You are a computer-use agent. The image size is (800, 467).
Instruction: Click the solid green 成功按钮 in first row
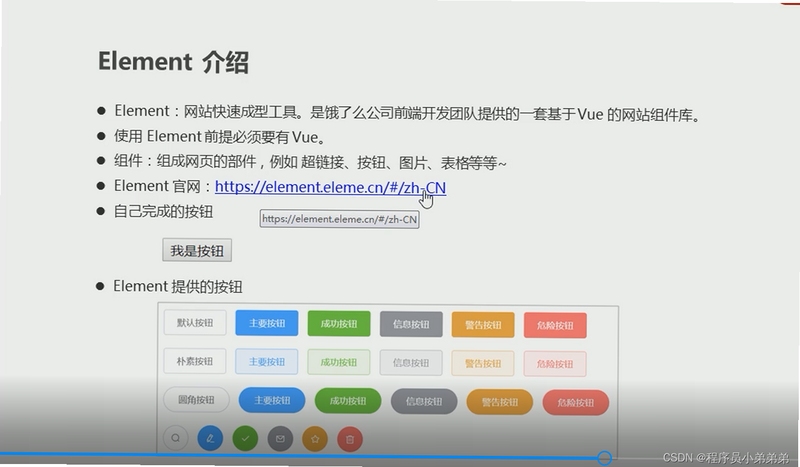339,324
